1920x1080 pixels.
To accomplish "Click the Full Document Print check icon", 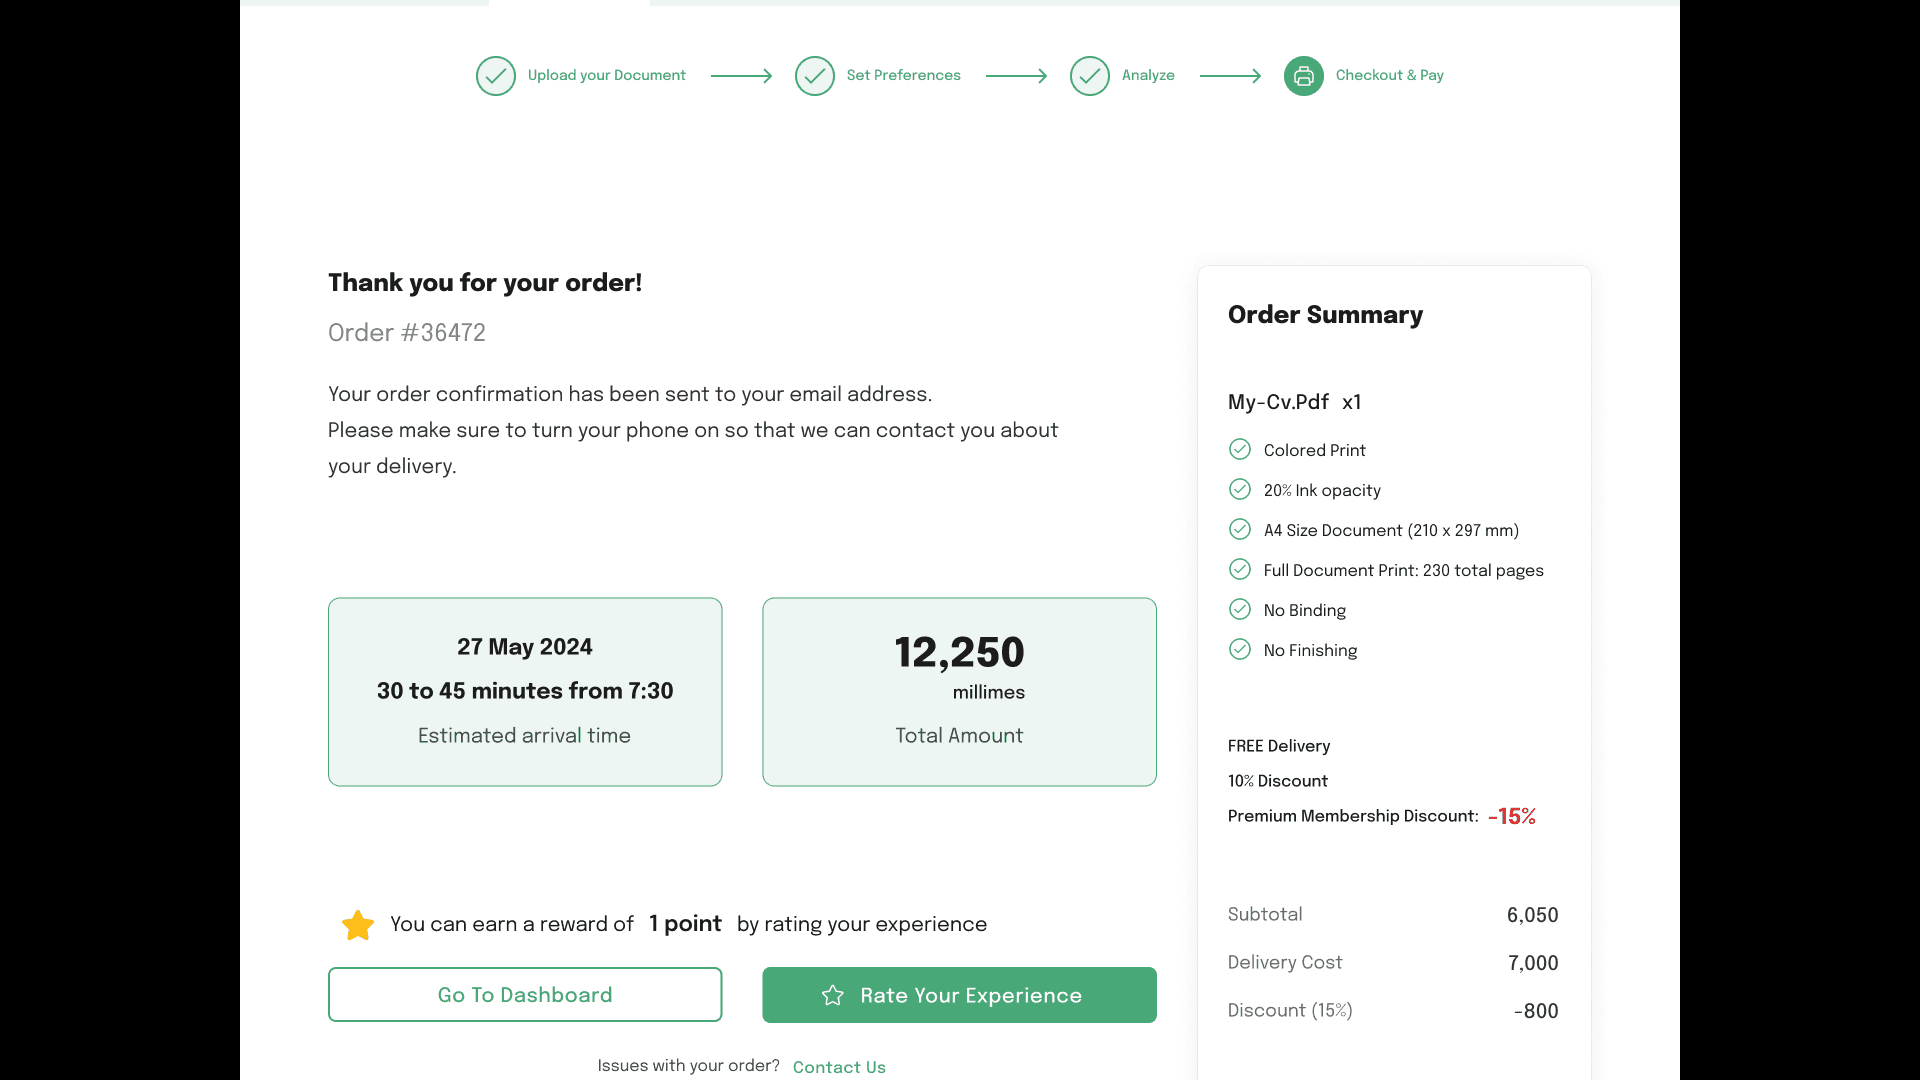I will pos(1239,570).
